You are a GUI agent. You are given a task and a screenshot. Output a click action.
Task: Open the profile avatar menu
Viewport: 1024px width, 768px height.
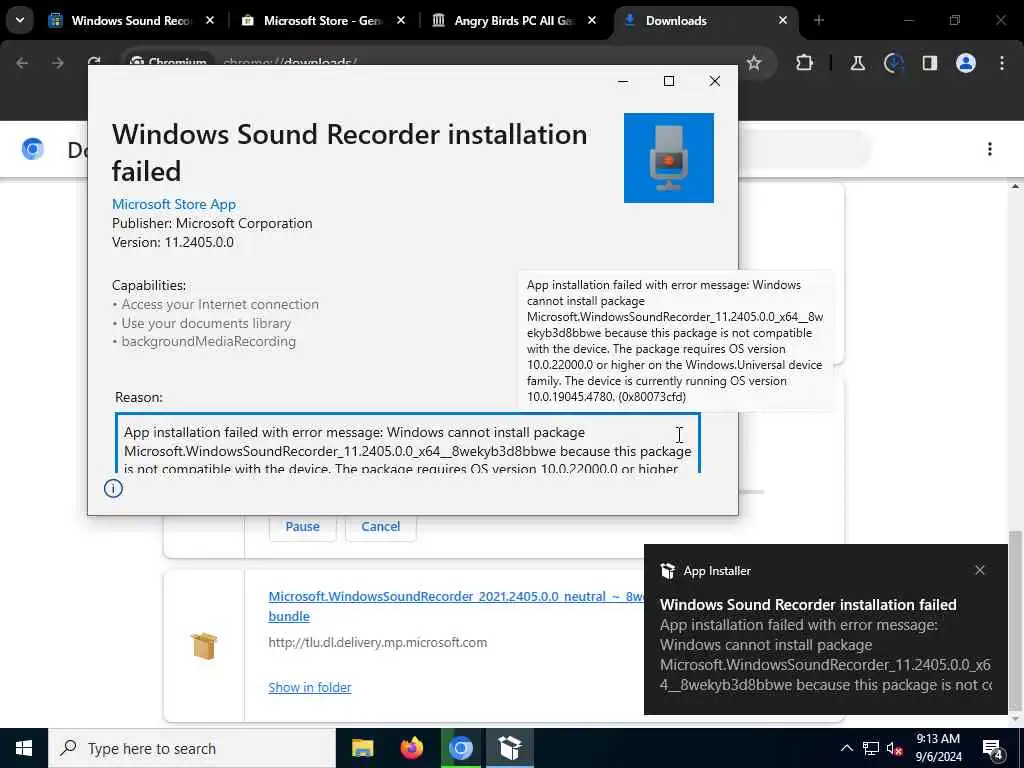click(x=966, y=63)
